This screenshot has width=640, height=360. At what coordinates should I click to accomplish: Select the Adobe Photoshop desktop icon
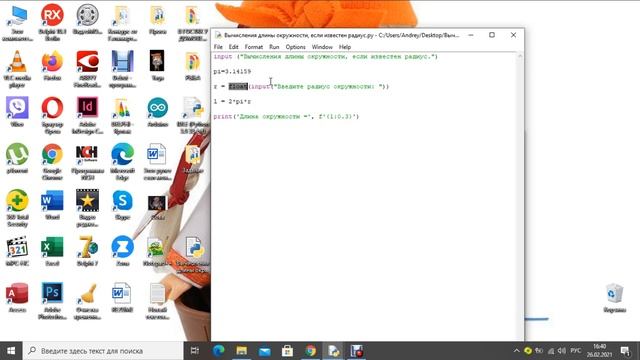coord(52,301)
